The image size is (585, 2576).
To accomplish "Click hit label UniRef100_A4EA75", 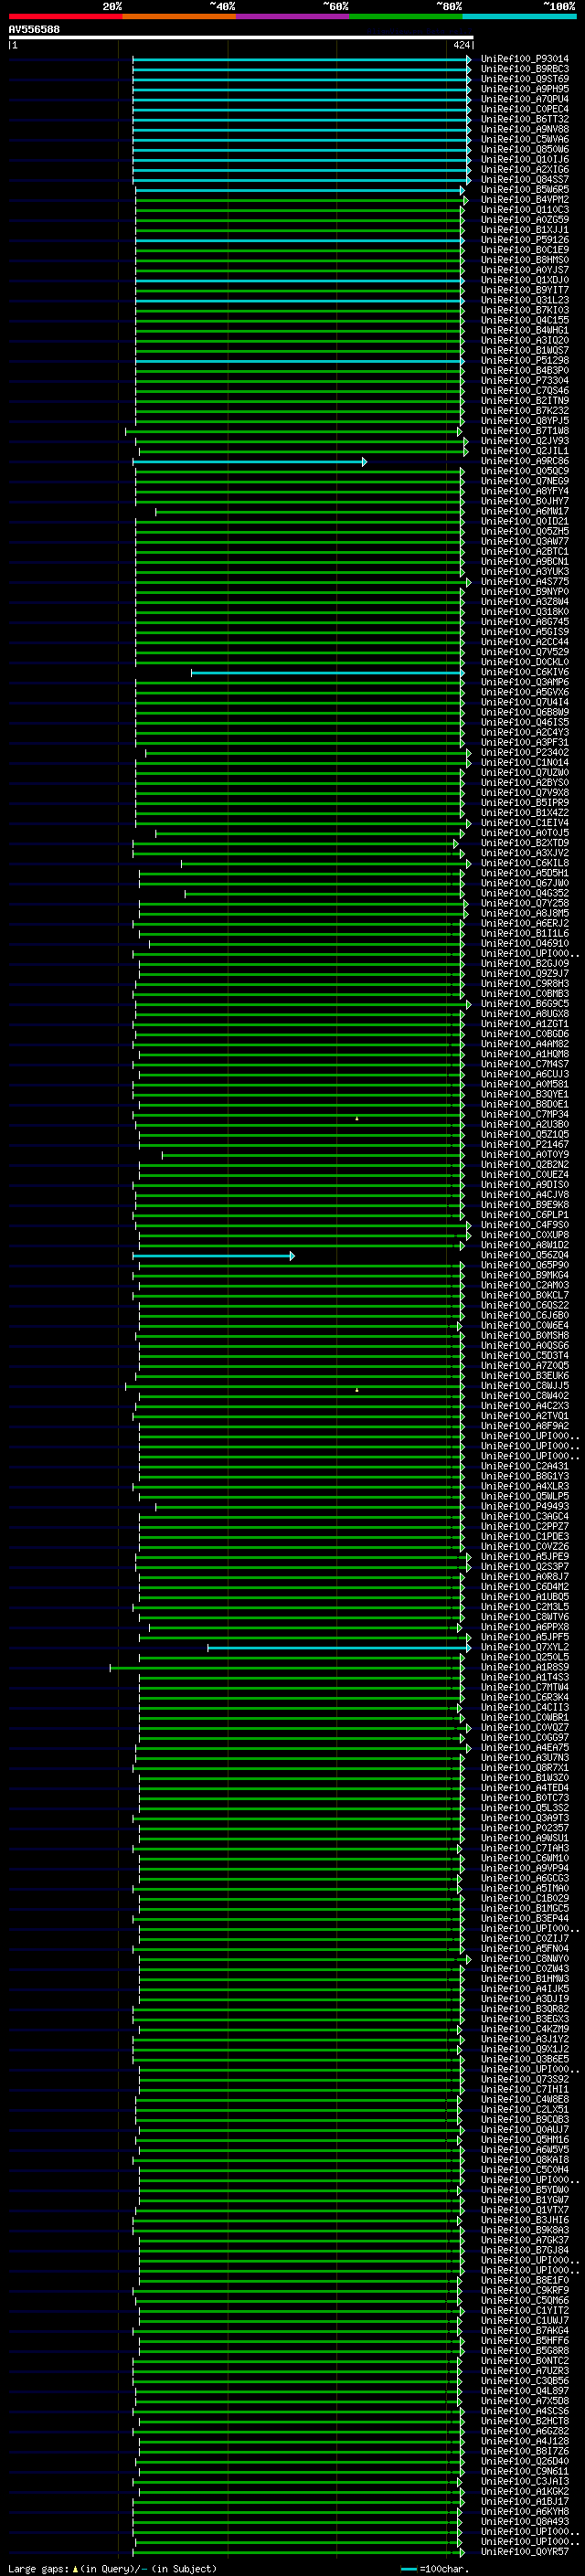I will [525, 1747].
